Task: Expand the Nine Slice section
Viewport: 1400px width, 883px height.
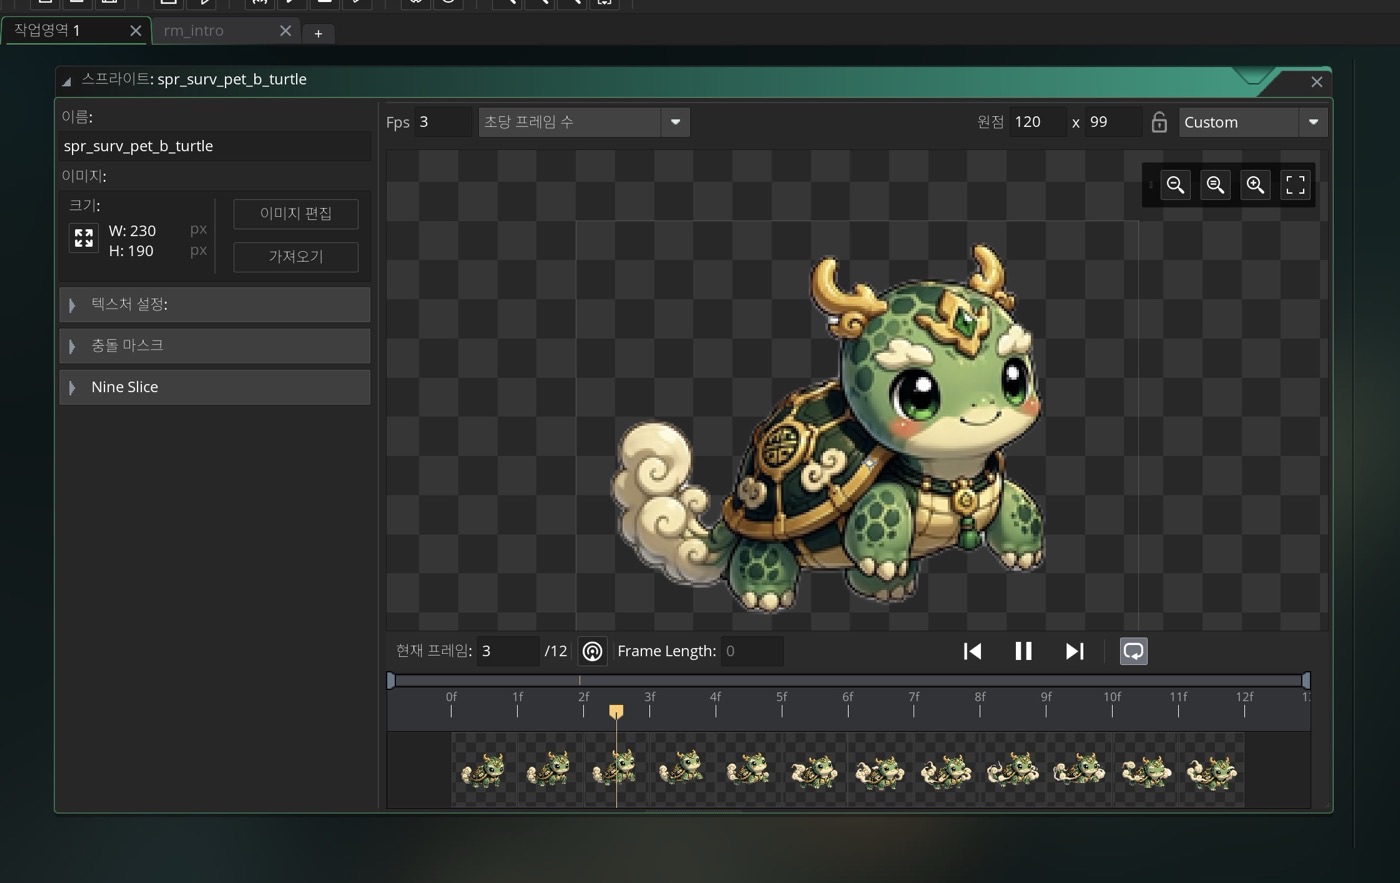Action: 215,387
